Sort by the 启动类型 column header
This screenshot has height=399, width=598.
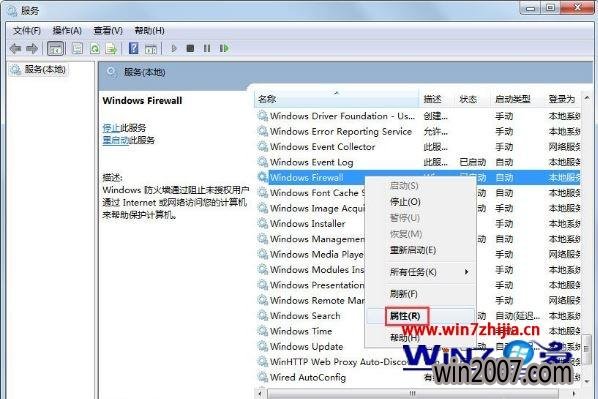[x=518, y=99]
